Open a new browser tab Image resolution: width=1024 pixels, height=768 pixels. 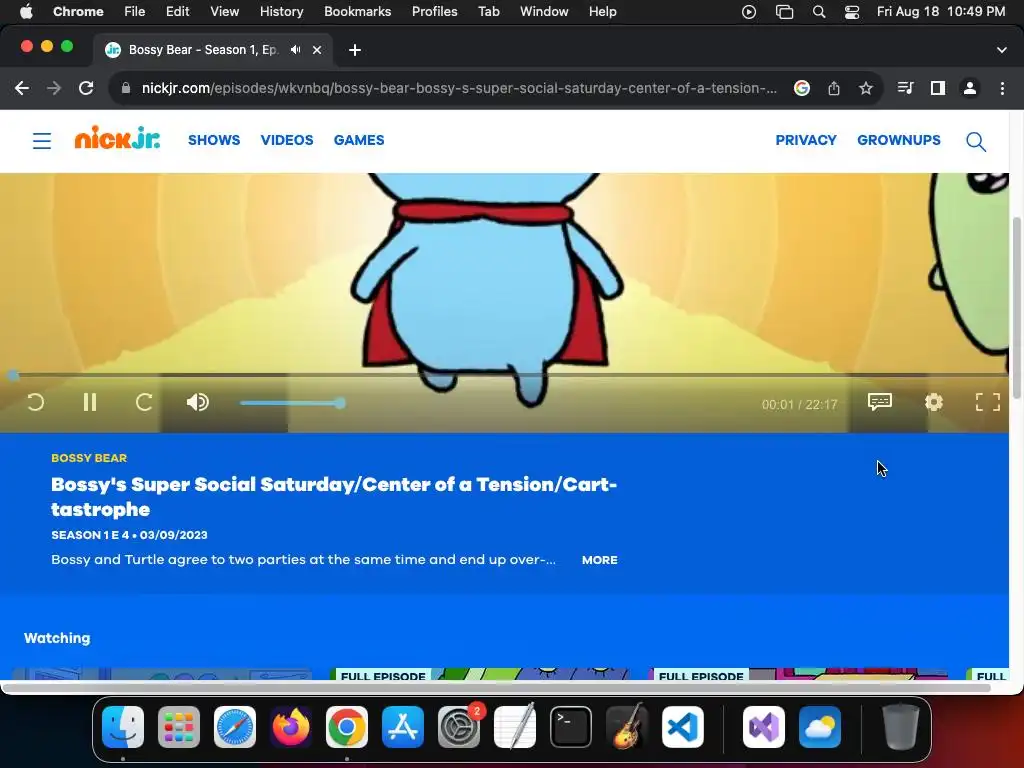(355, 50)
